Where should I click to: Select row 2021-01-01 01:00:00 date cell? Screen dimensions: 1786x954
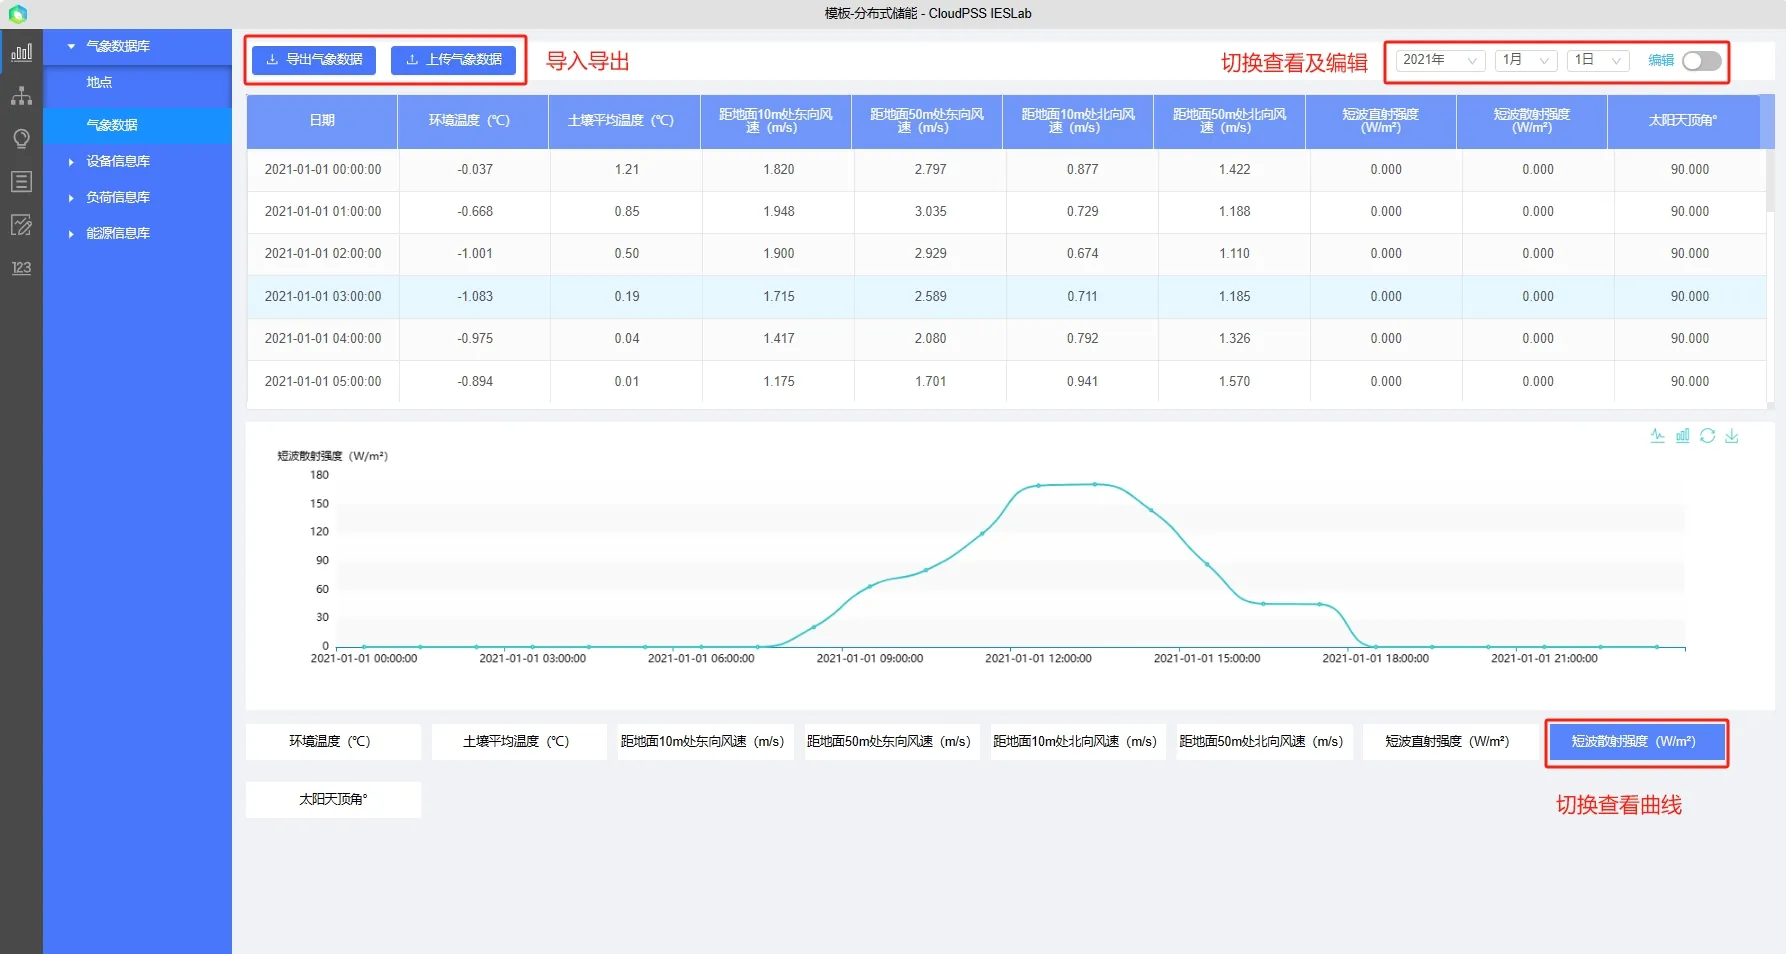tap(323, 212)
